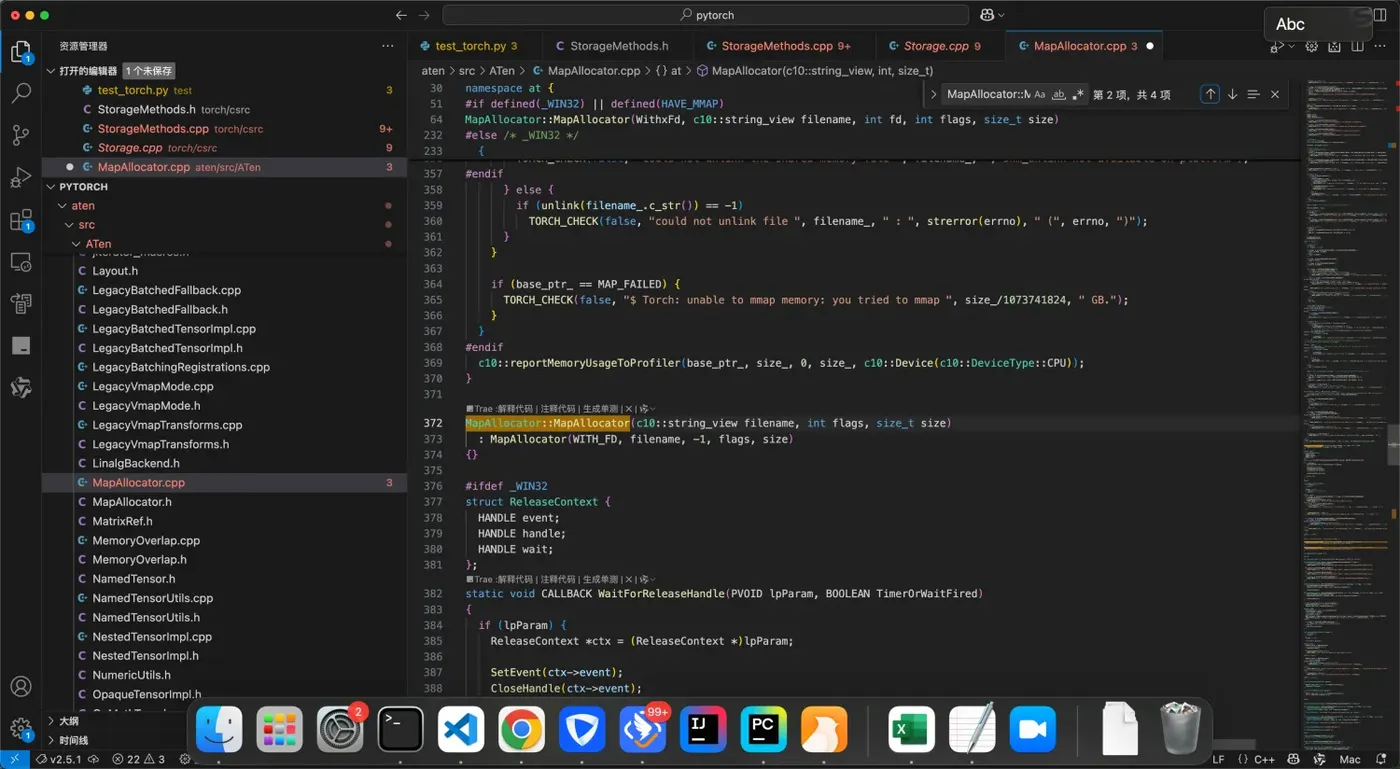The width and height of the screenshot is (1400, 769).
Task: Navigate forward with the right arrow
Action: coord(424,15)
